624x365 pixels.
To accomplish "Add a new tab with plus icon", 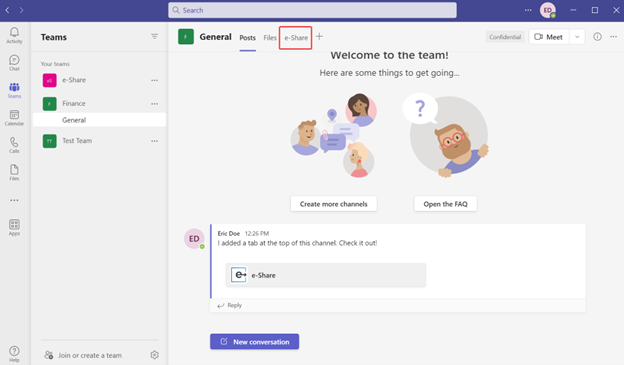I will (319, 37).
